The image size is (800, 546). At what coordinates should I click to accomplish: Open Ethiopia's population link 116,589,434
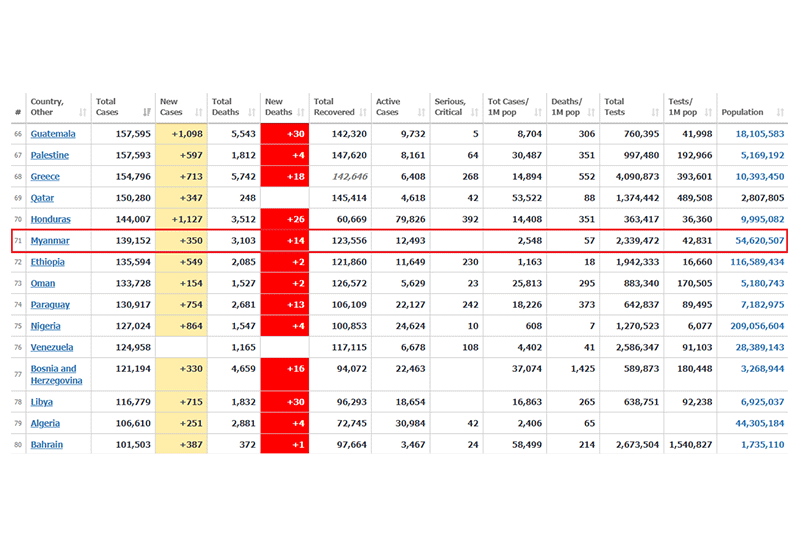752,262
